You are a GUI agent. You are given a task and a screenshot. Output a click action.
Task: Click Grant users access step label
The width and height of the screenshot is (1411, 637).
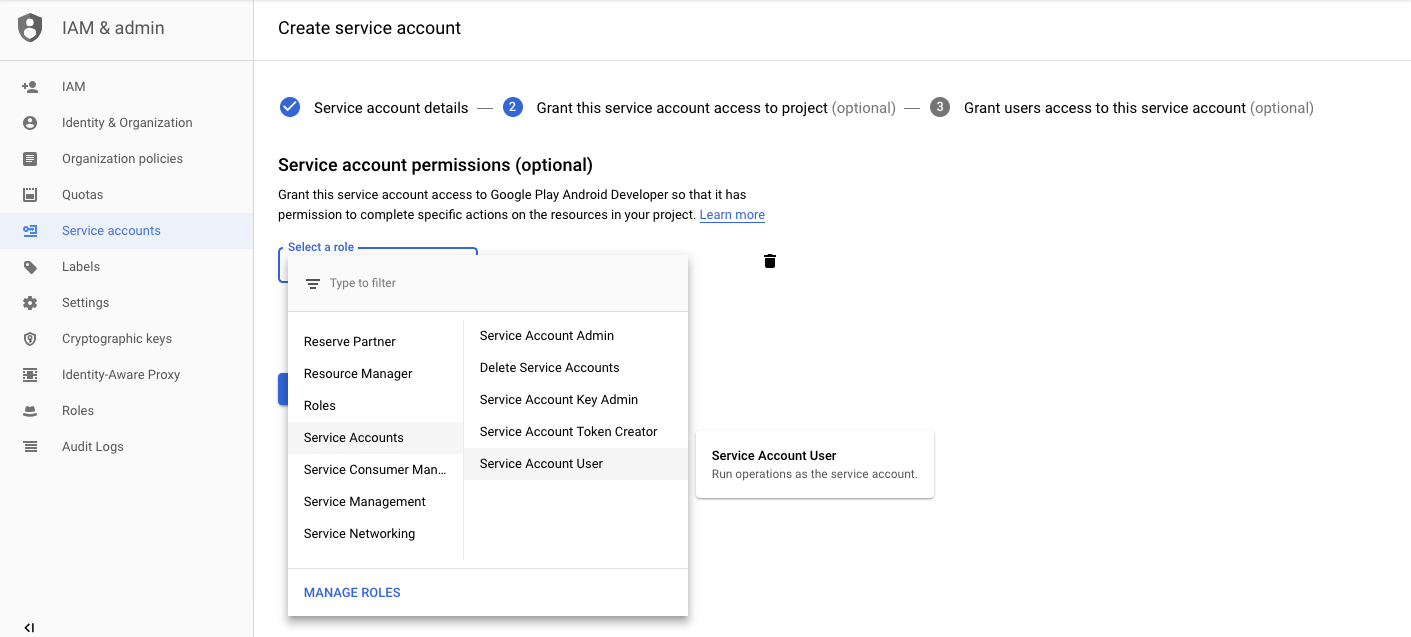[x=1139, y=108]
